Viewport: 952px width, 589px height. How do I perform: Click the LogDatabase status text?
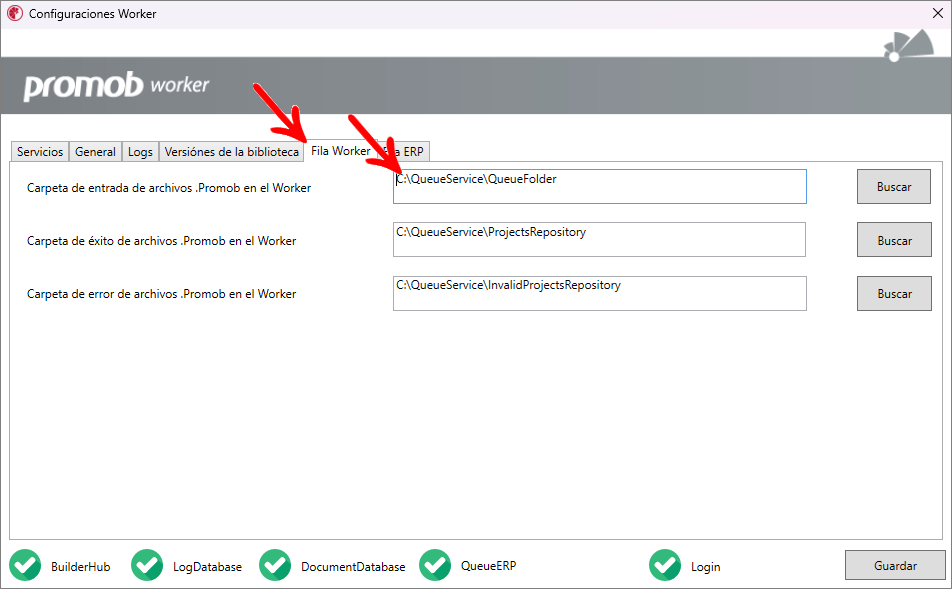(x=207, y=567)
